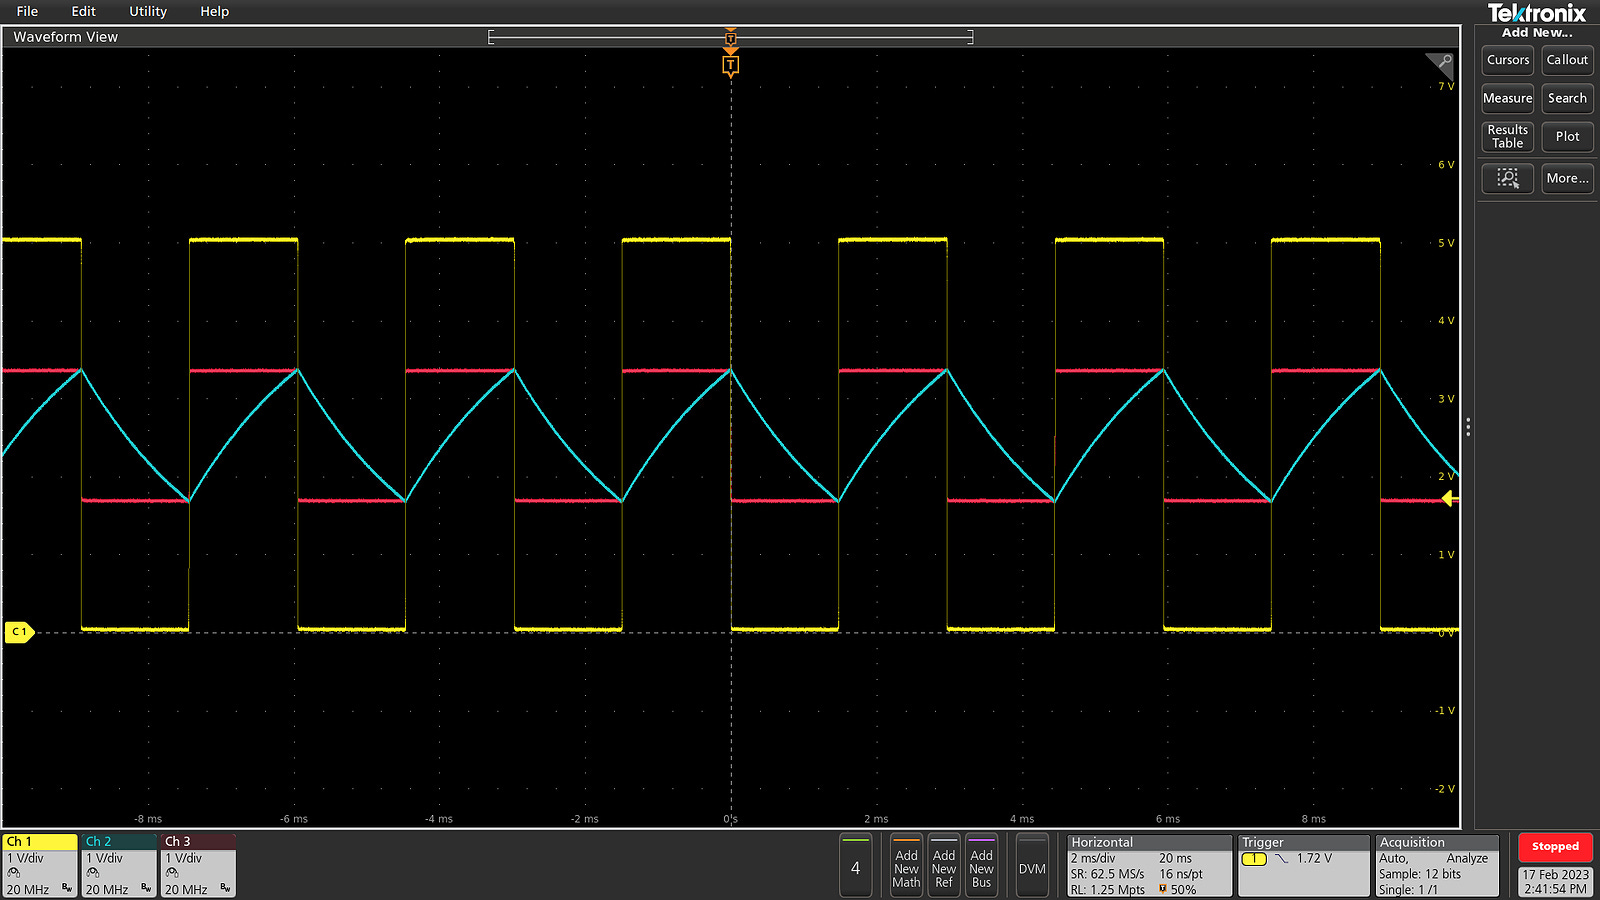Click the orange trigger marker above the waveform
Image resolution: width=1600 pixels, height=900 pixels.
point(731,64)
